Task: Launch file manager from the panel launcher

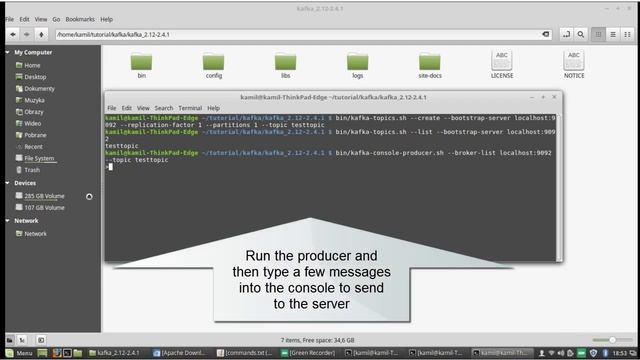Action: click(78, 353)
